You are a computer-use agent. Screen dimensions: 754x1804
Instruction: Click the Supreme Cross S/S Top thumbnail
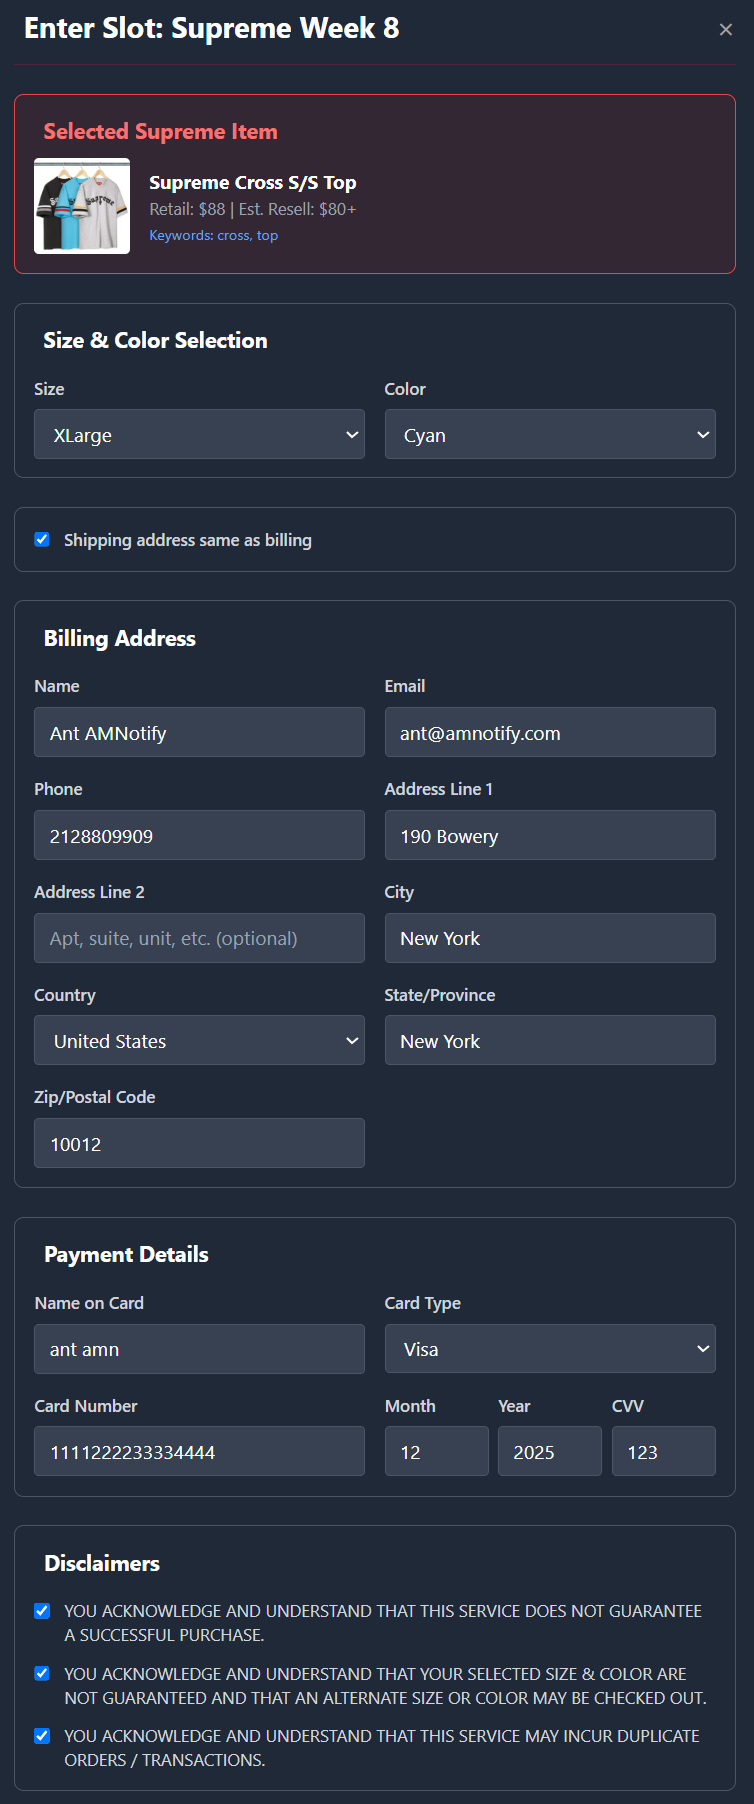[82, 207]
